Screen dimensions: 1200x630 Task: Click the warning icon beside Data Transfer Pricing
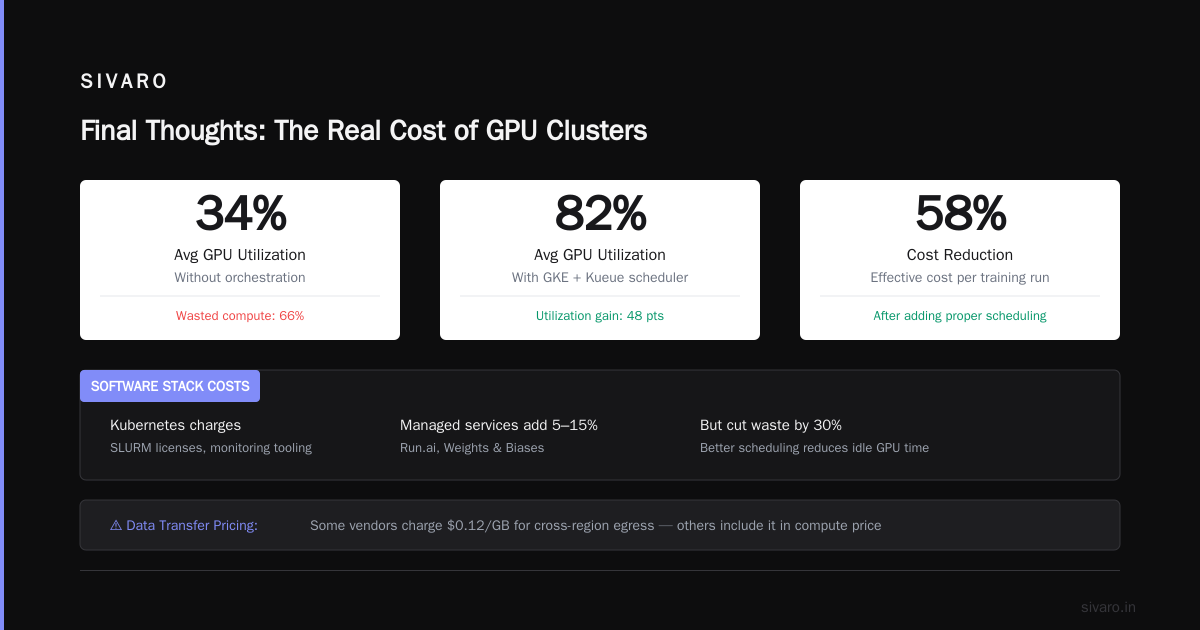click(x=116, y=525)
